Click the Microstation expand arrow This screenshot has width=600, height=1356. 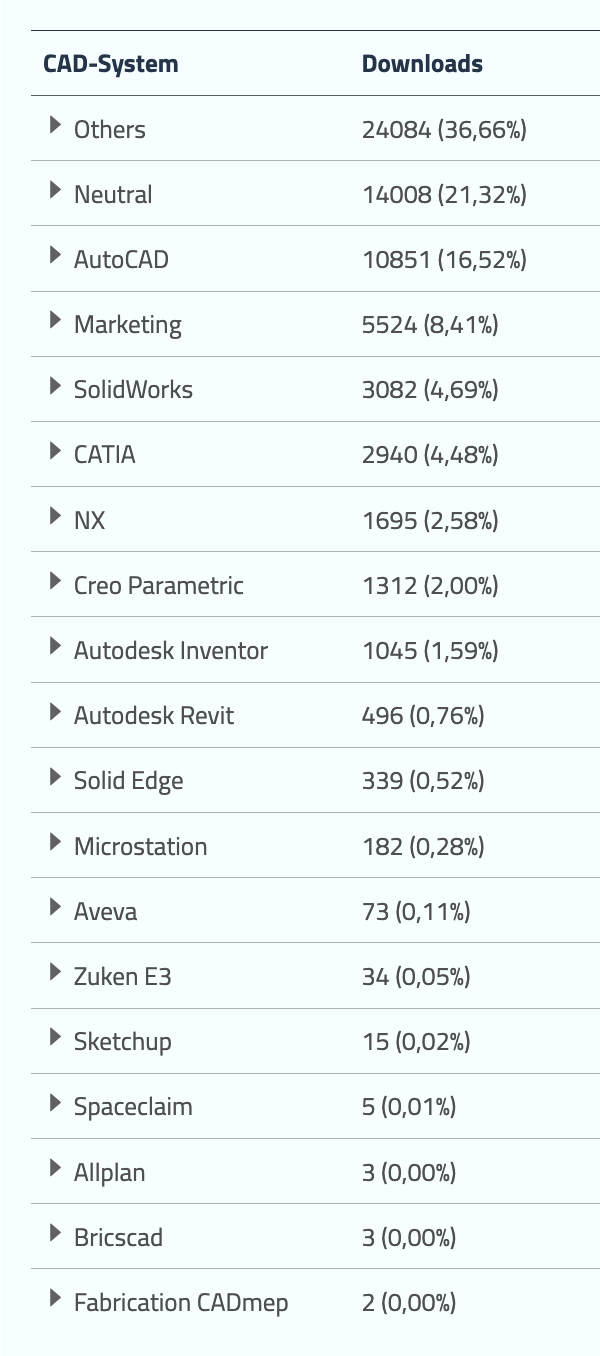55,842
